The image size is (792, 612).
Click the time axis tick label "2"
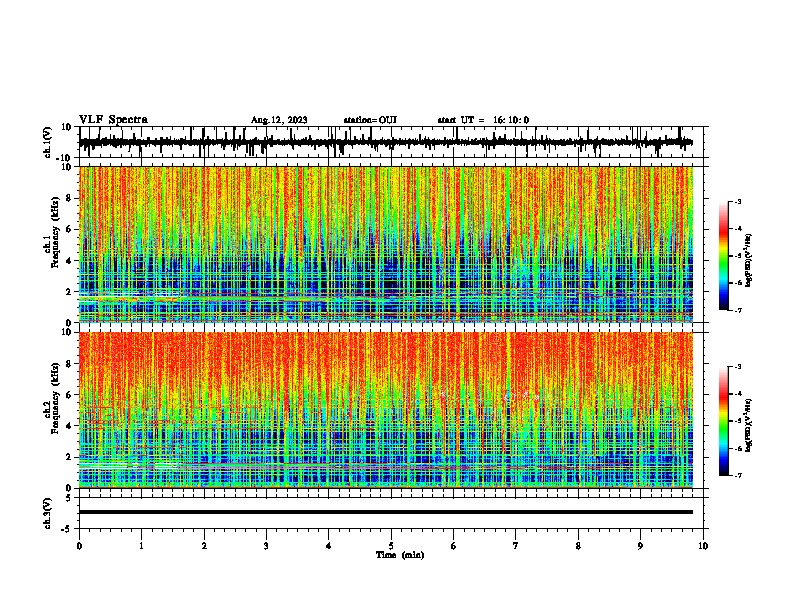[x=204, y=546]
